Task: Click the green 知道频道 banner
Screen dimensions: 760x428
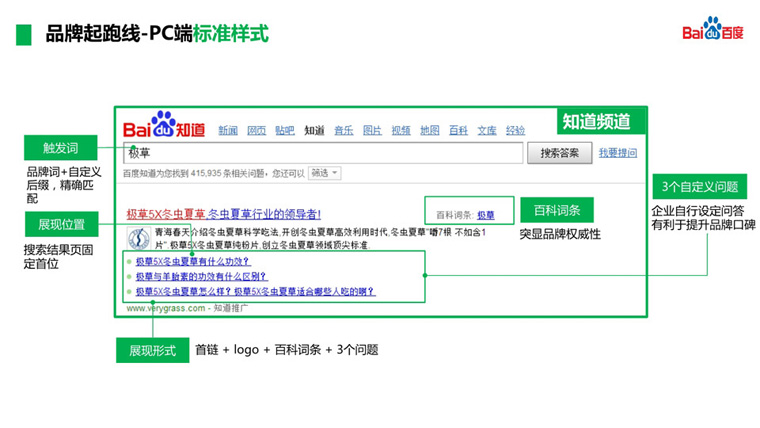Action: coord(601,121)
